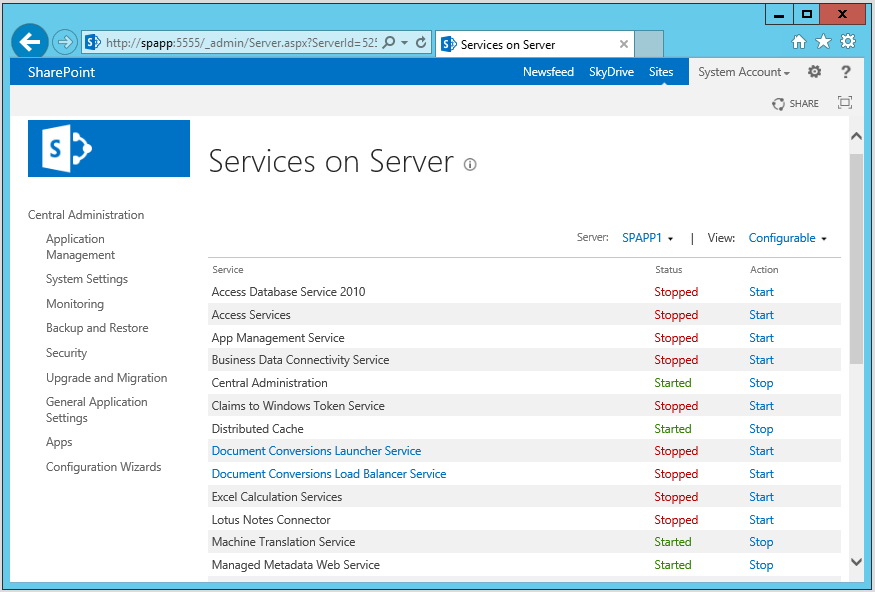Open Newsfeed in the top bar
The height and width of the screenshot is (592, 875).
[548, 72]
